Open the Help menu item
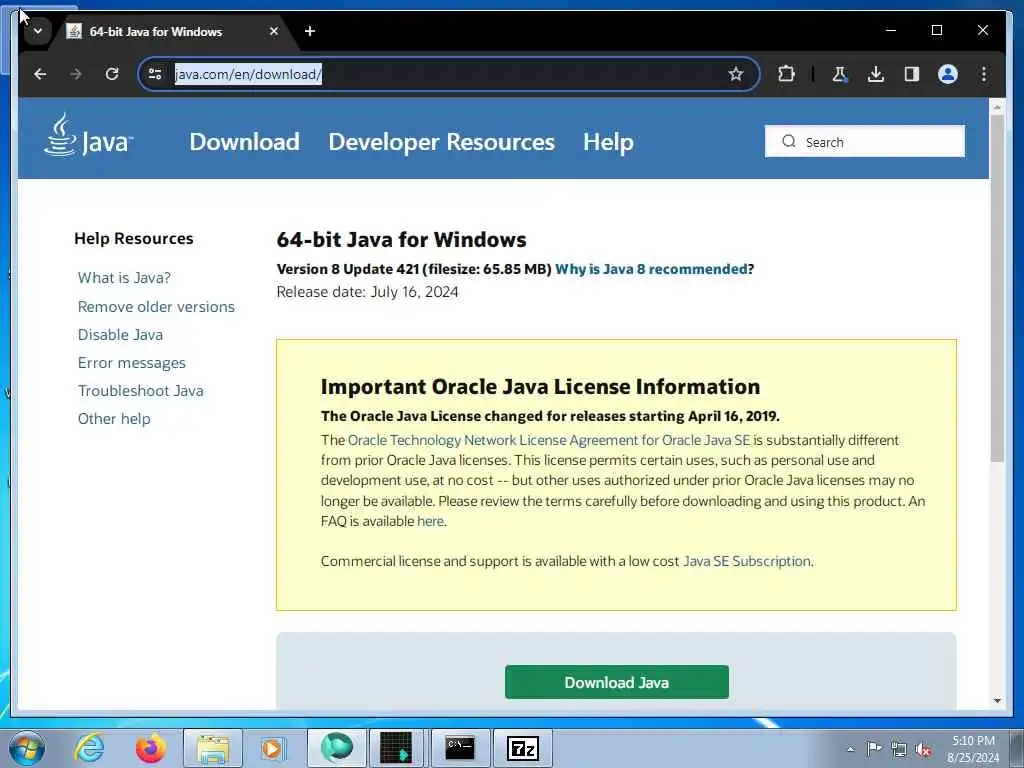Screen dimensions: 1024x768 click(608, 142)
